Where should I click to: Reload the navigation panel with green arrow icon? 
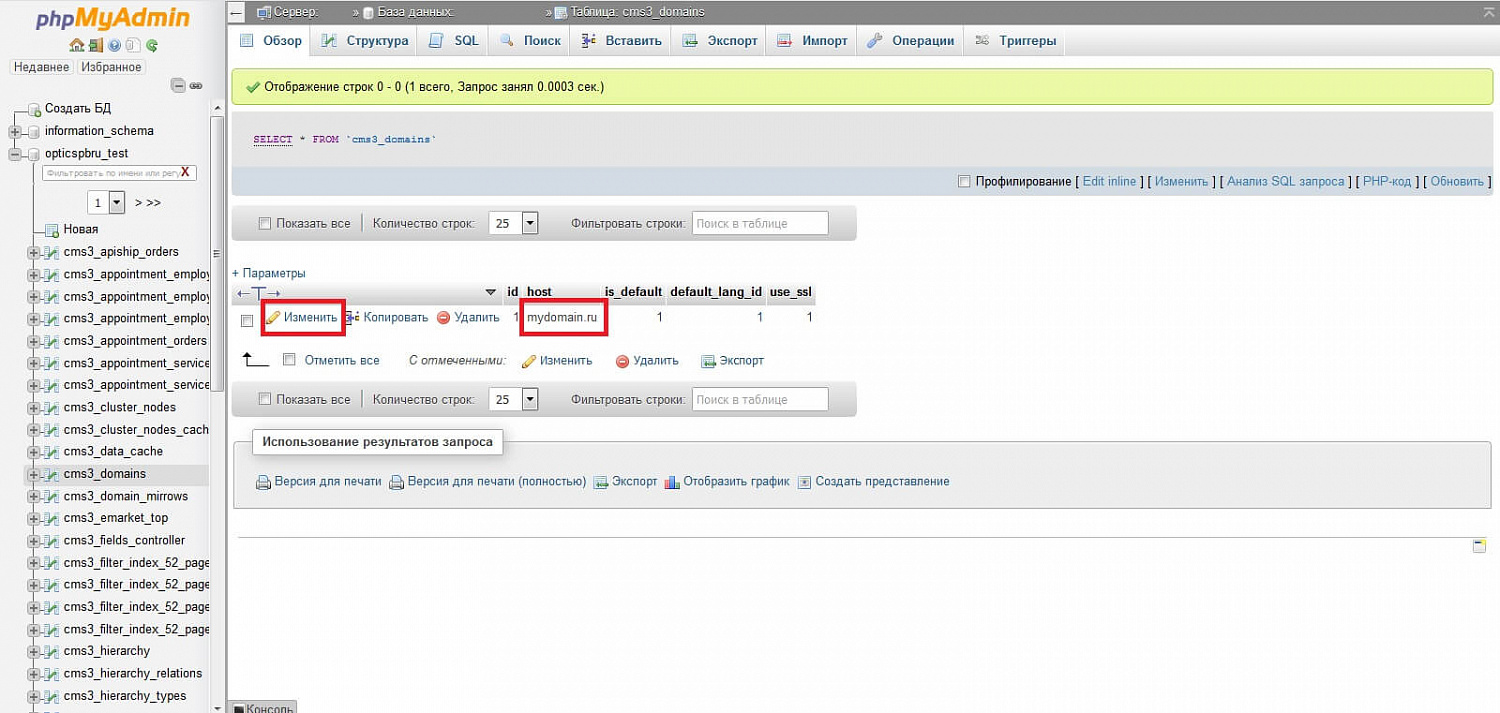click(x=152, y=45)
